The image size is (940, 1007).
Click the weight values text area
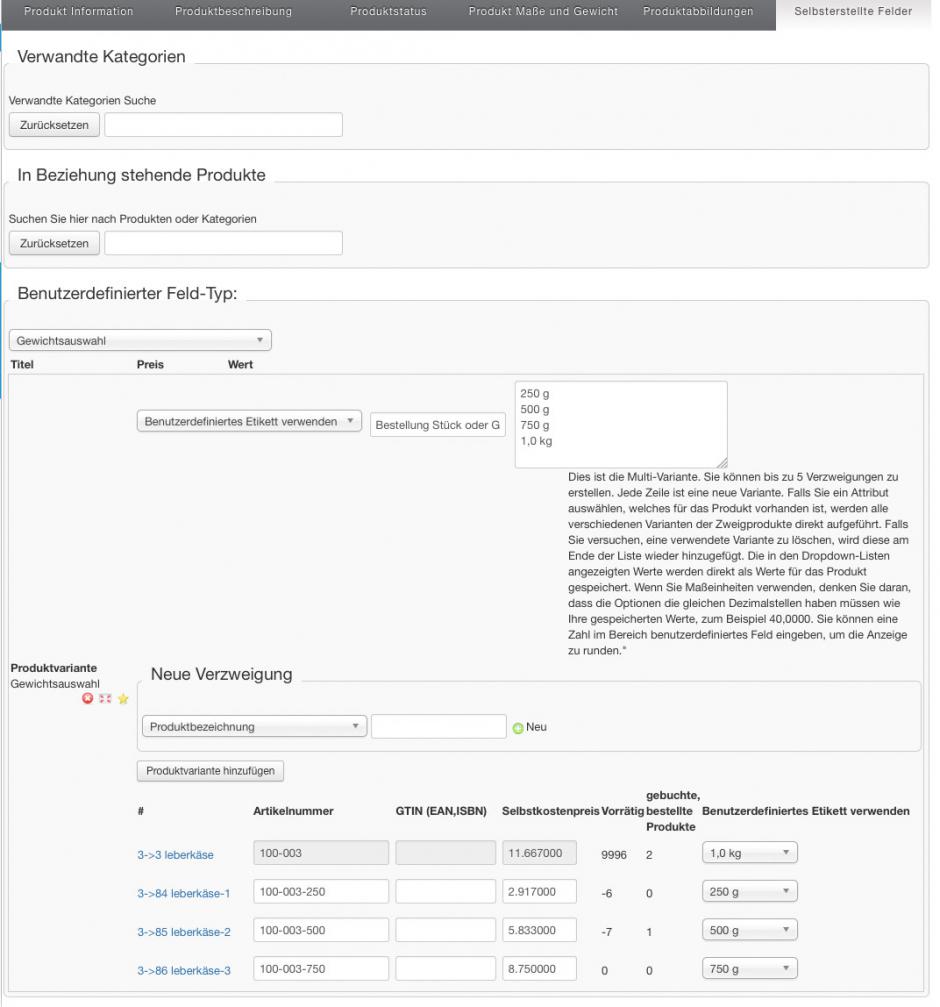(x=620, y=424)
